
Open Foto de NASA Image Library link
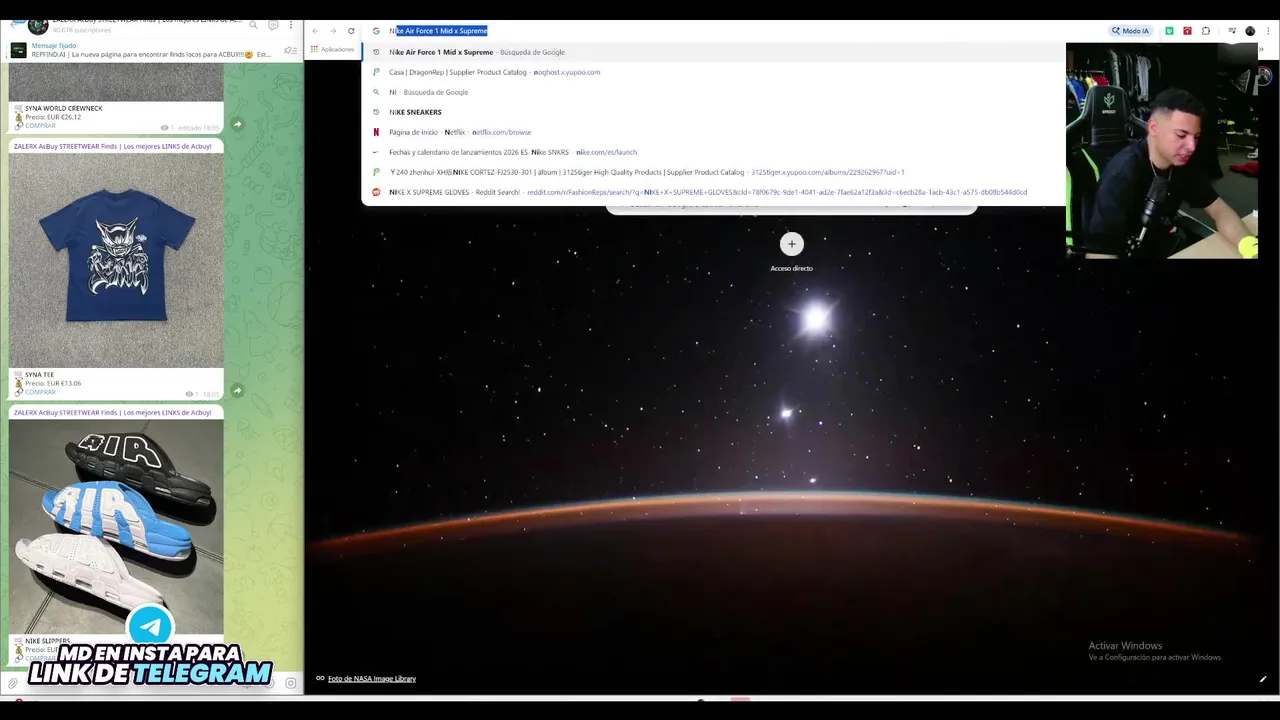click(372, 679)
